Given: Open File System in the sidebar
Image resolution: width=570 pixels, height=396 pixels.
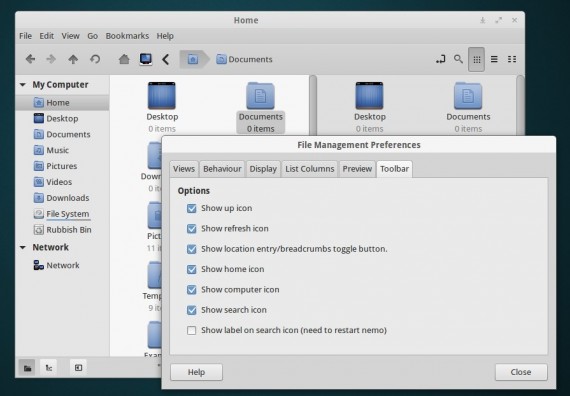Looking at the screenshot, I should (x=62, y=214).
